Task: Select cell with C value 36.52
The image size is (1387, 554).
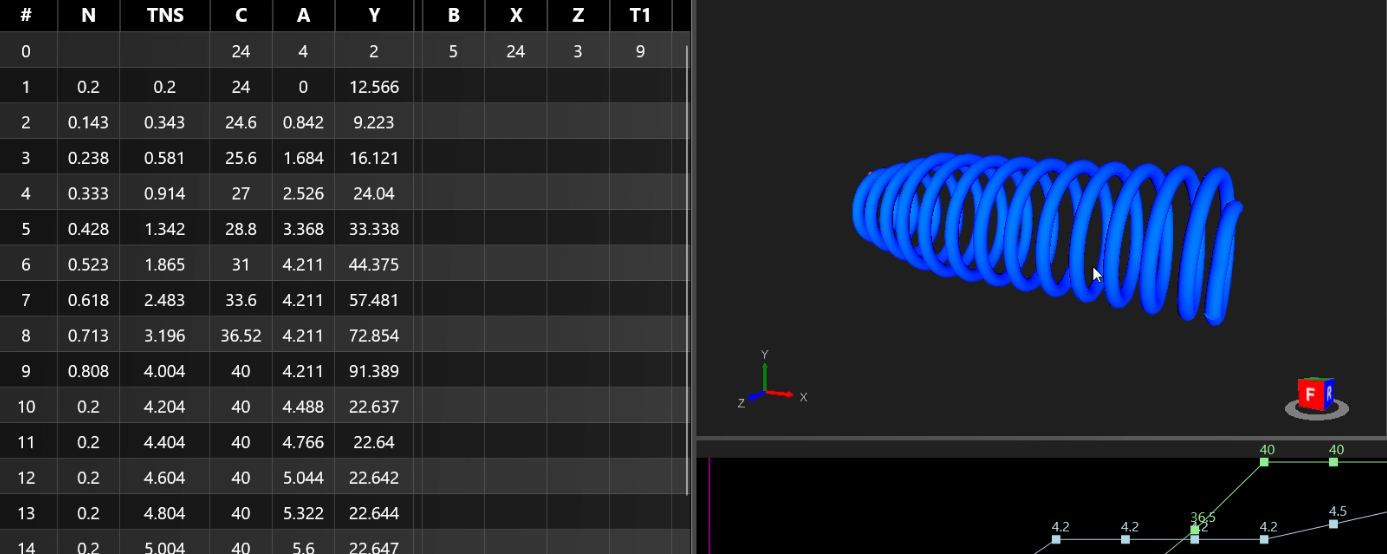Action: (x=241, y=336)
